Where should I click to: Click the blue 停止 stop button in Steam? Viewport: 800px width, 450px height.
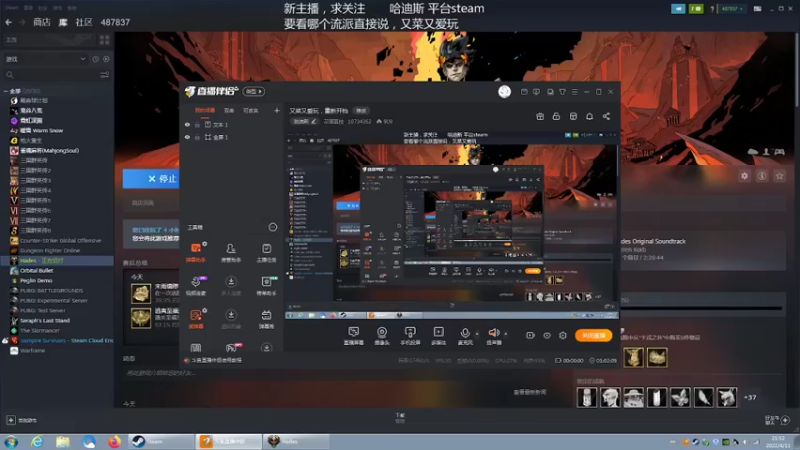tap(151, 179)
